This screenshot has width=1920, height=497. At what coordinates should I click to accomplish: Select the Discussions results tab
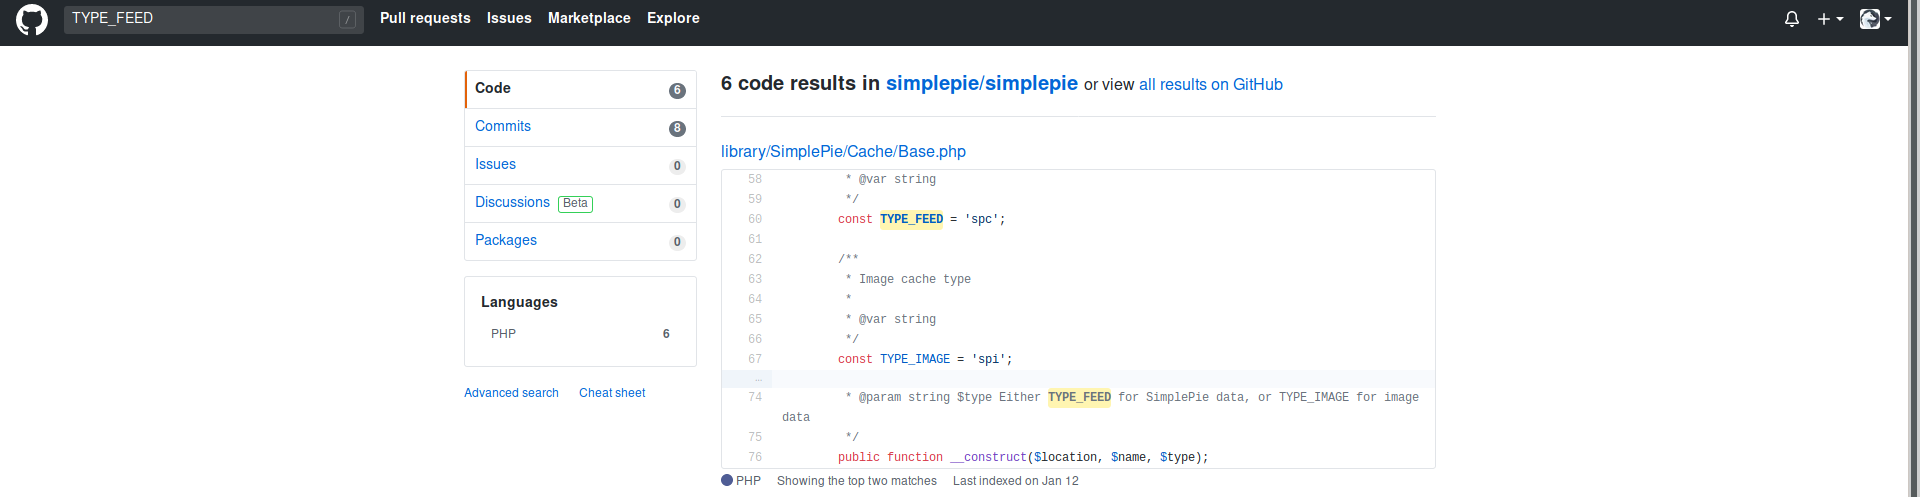point(580,203)
